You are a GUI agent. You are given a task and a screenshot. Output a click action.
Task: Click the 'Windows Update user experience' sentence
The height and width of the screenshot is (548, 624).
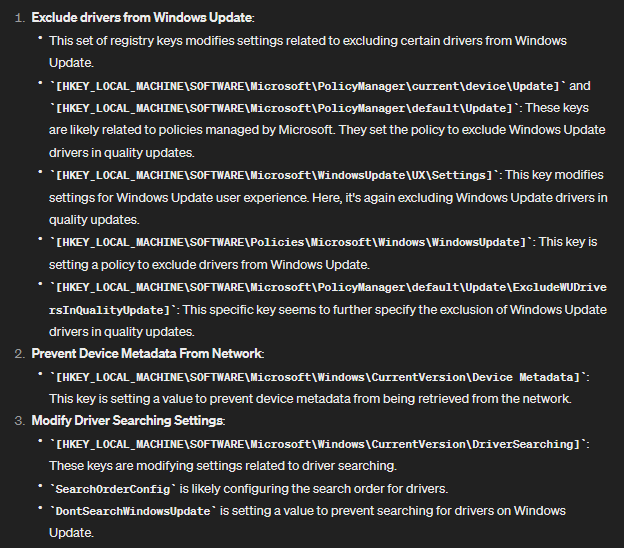pyautogui.click(x=328, y=209)
